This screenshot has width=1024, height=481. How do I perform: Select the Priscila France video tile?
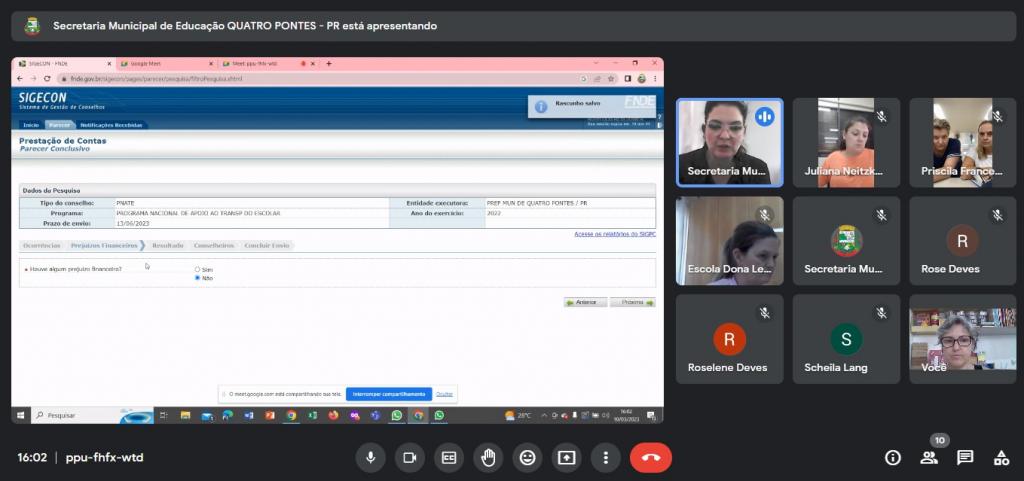963,143
